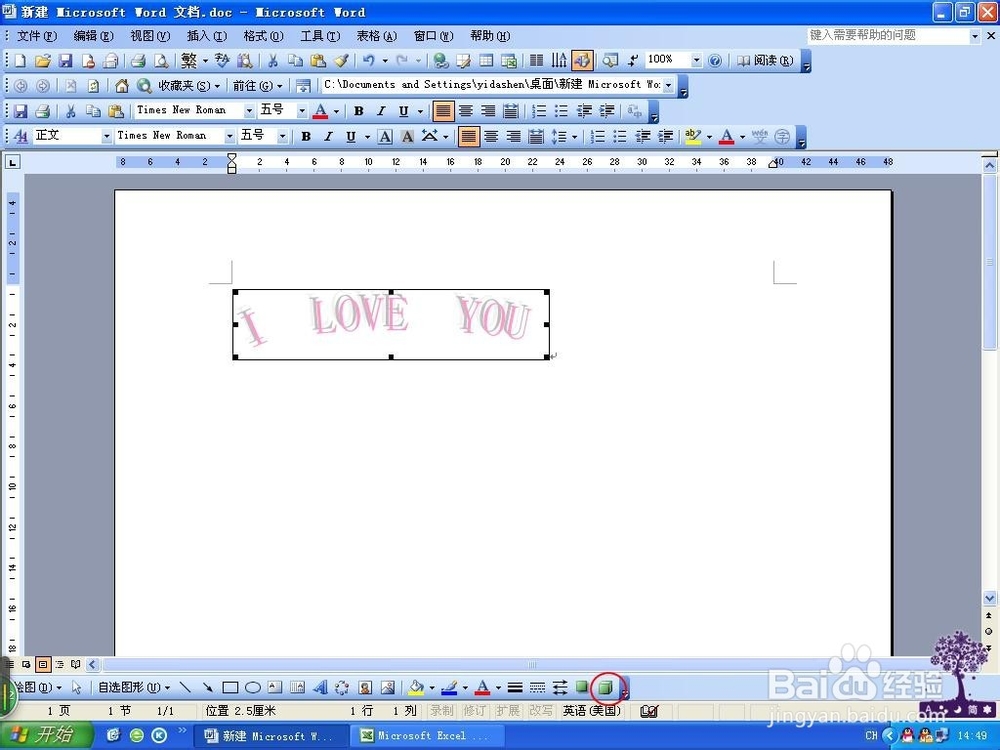Screen dimensions: 1000x750
Task: Toggle Character Shading on the text
Action: click(407, 136)
